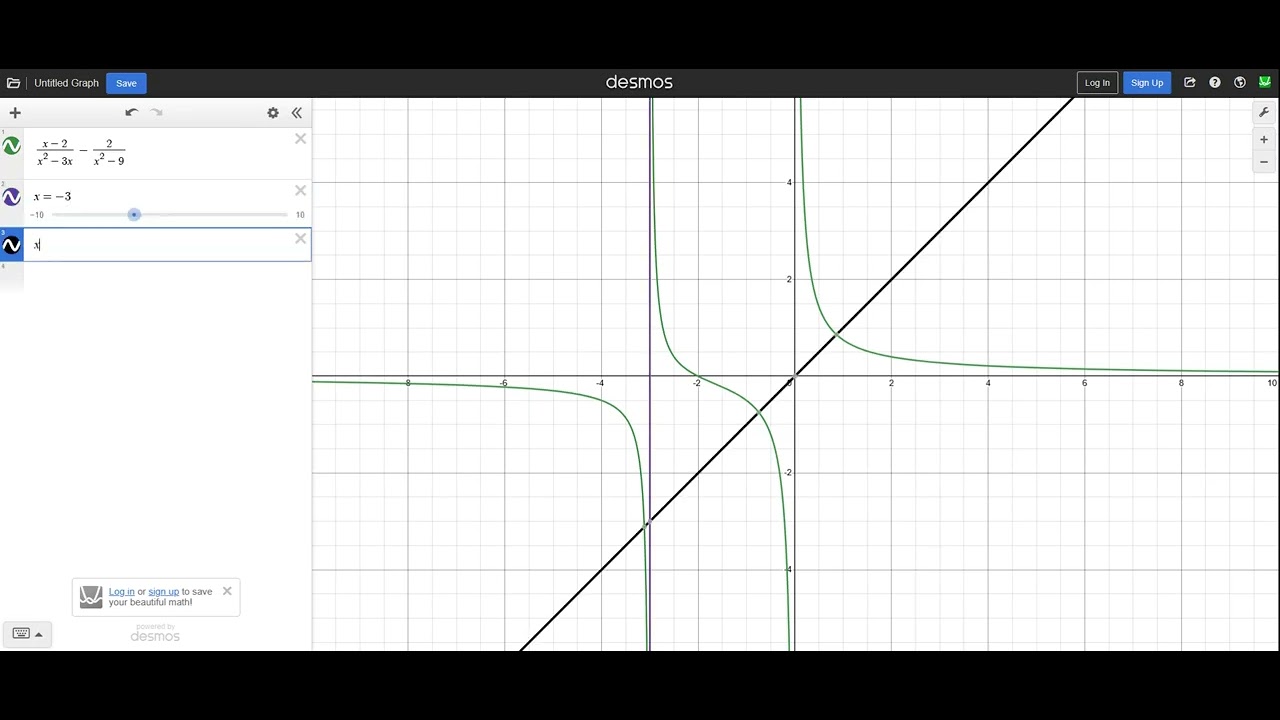Hide the green rational function graph

12,146
